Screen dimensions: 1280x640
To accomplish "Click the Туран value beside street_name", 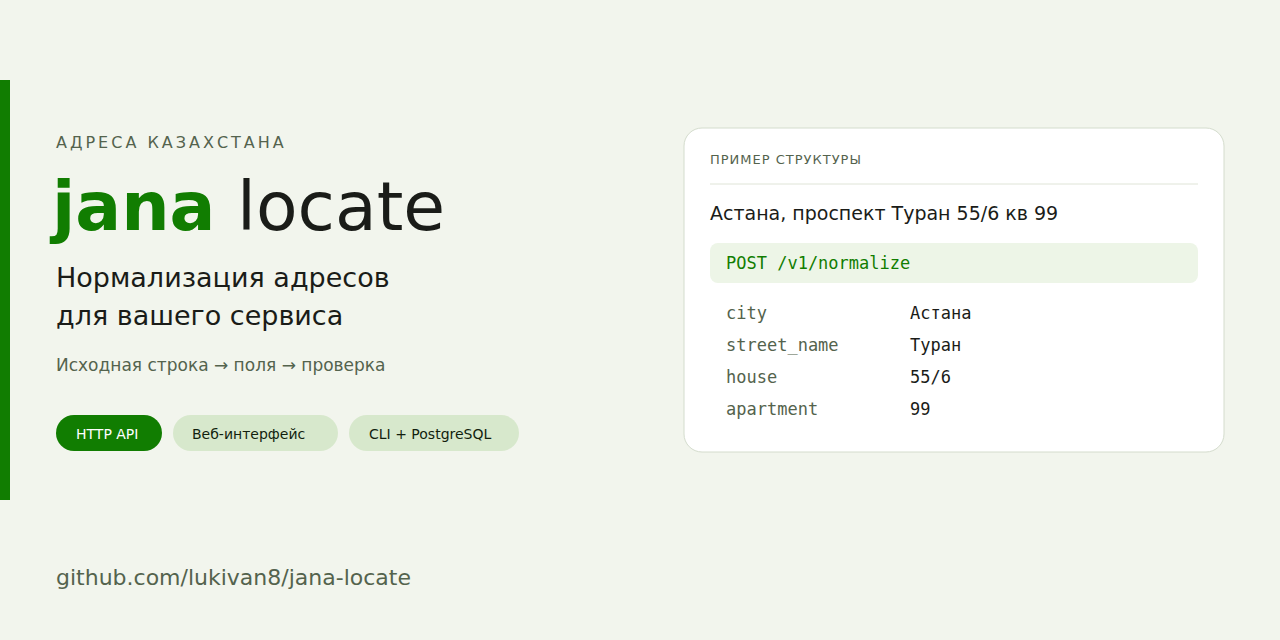I will 936,345.
